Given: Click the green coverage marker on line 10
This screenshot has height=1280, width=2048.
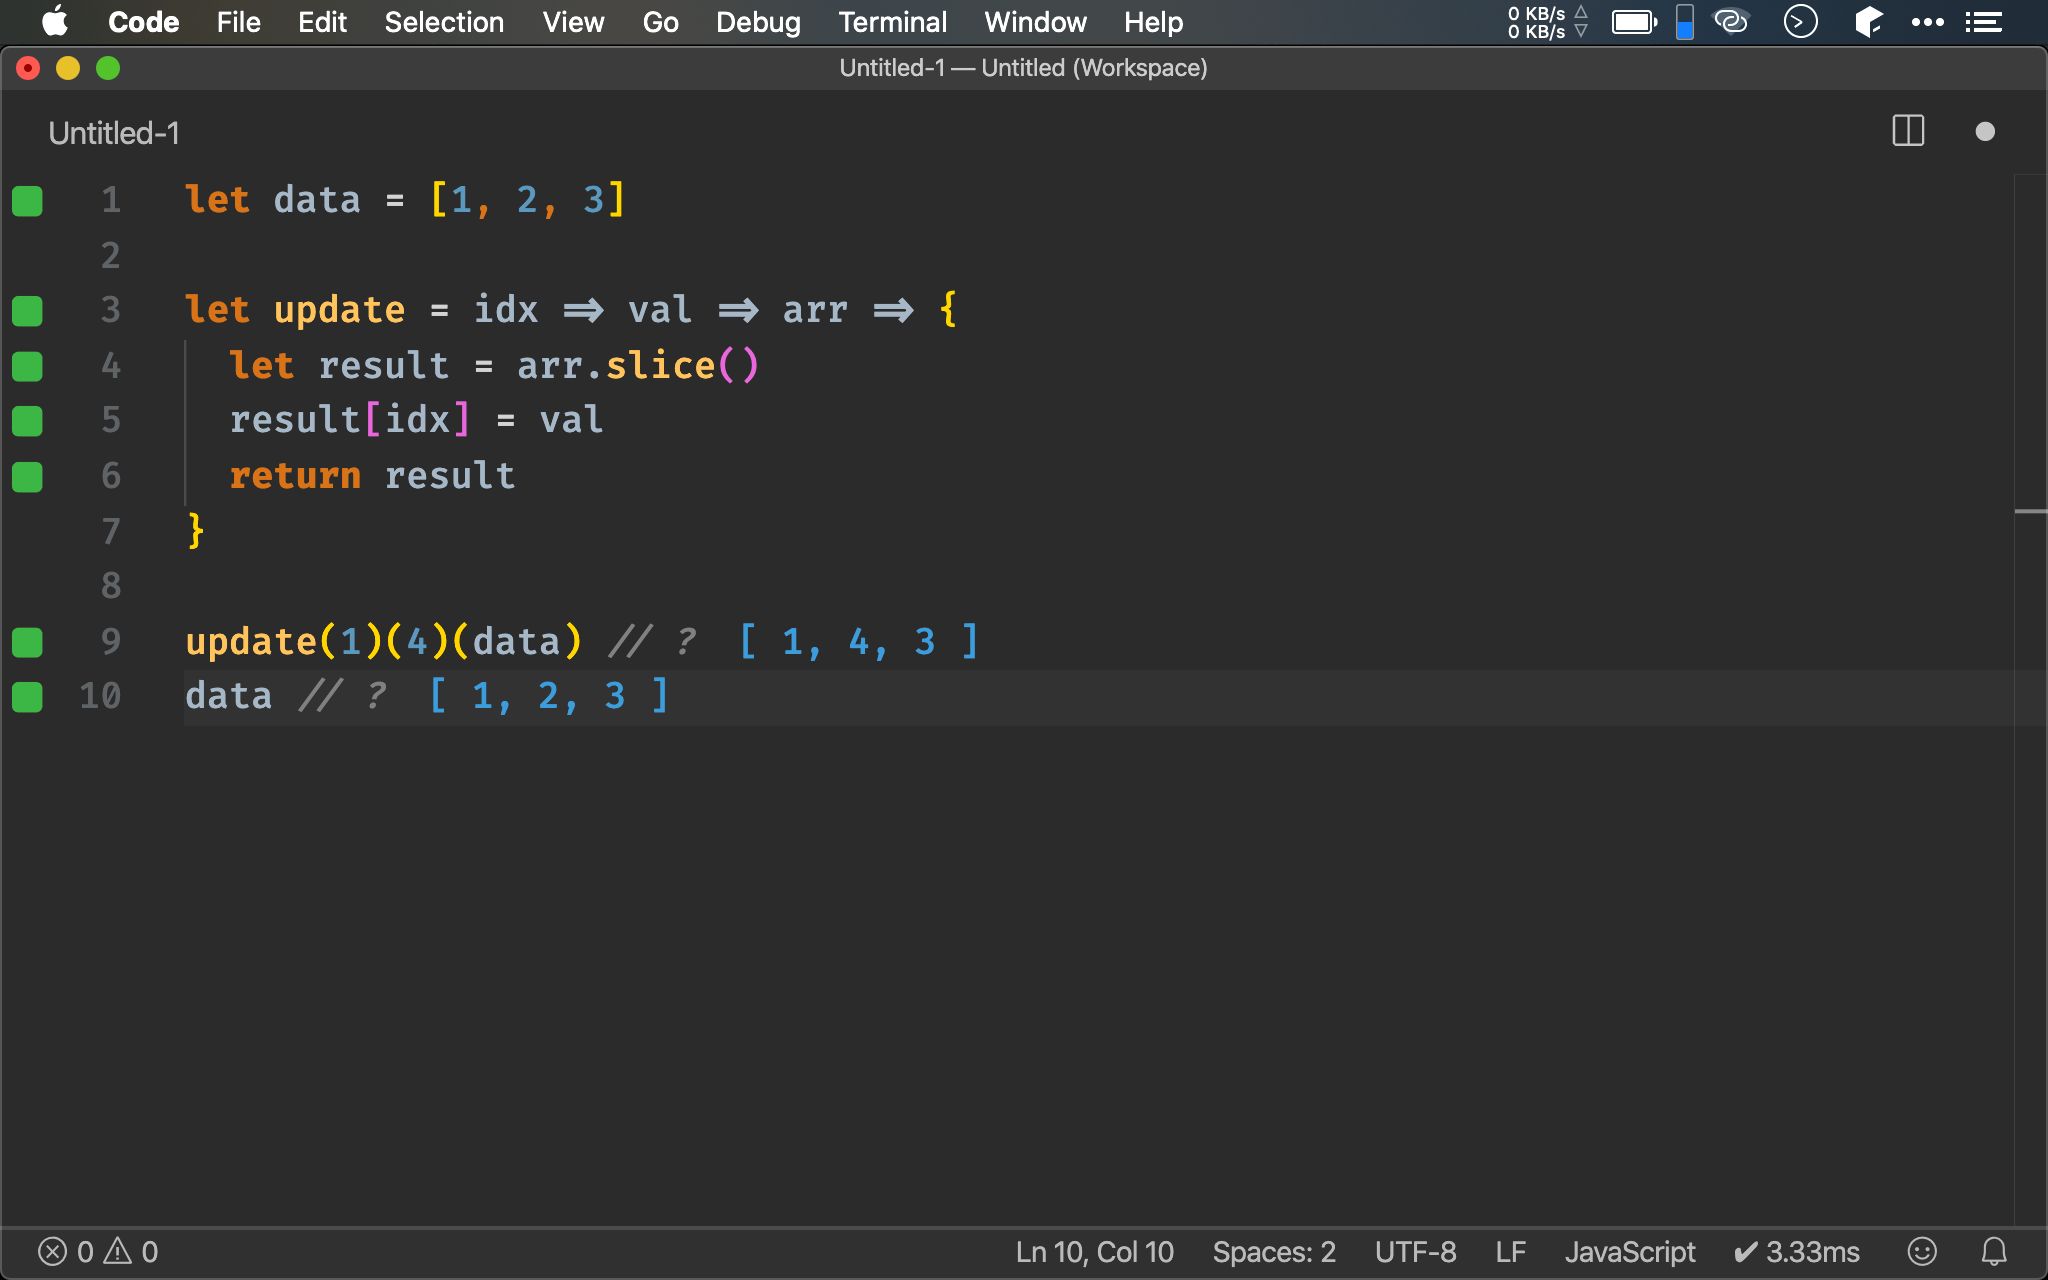Looking at the screenshot, I should click(x=27, y=697).
